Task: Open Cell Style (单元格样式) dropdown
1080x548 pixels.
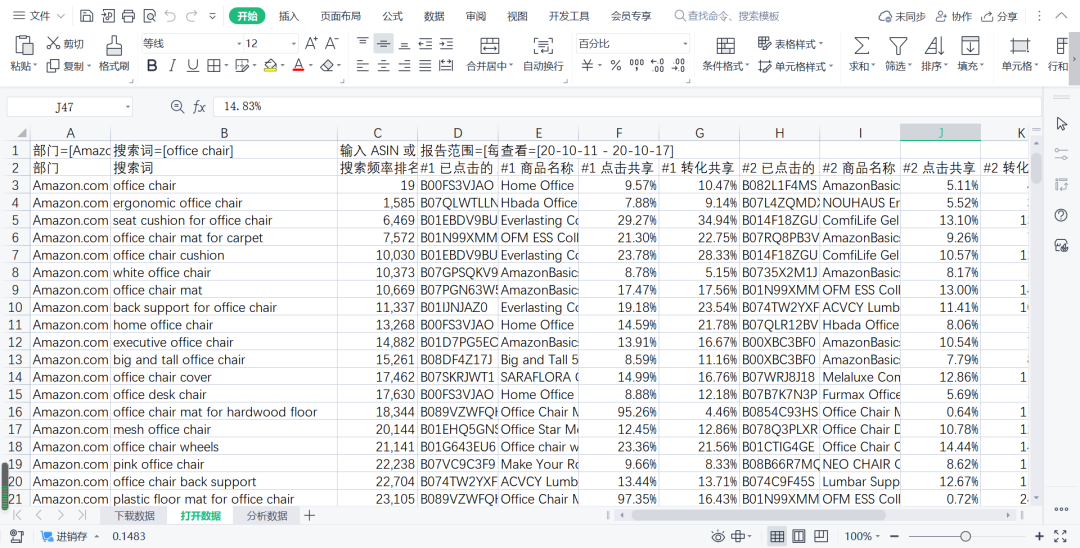Action: click(796, 66)
